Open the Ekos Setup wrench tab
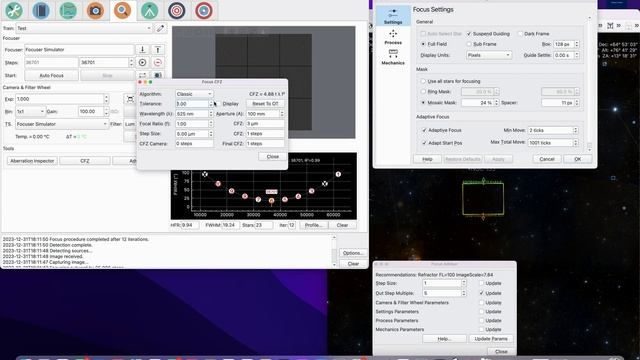Image resolution: width=640 pixels, height=360 pixels. coord(14,11)
